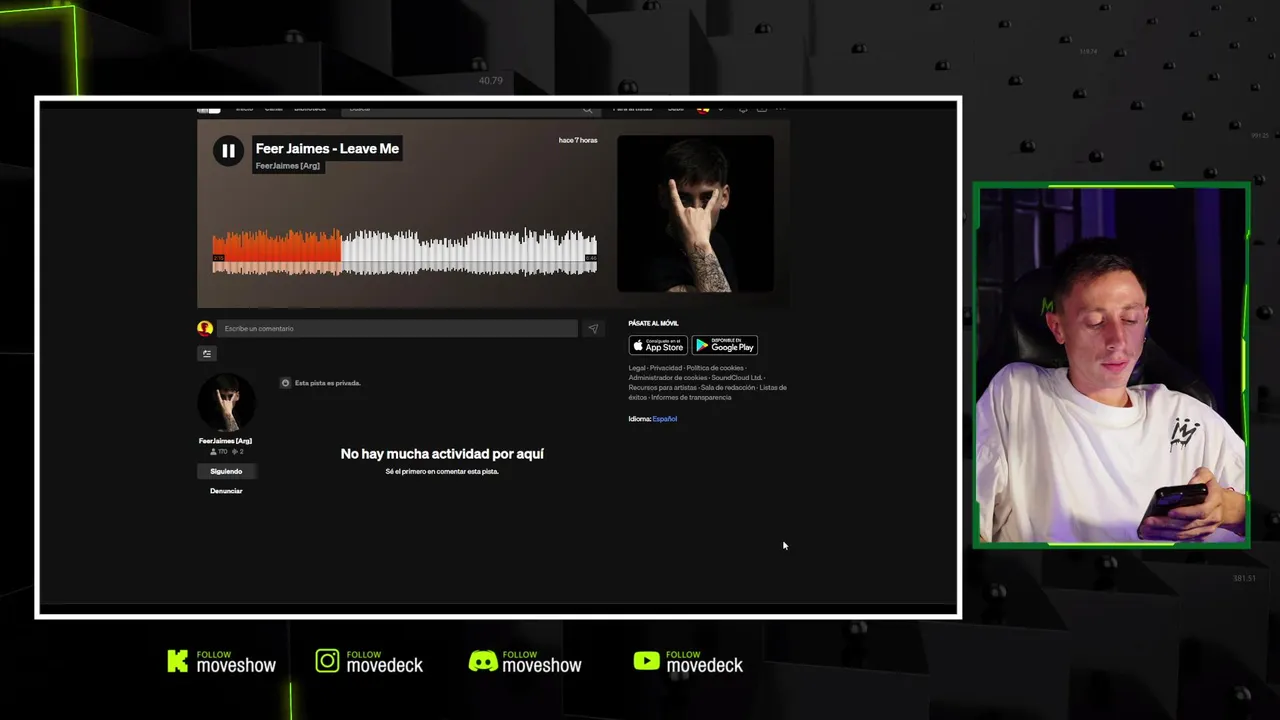Toggle the Siguiendo follow button
The width and height of the screenshot is (1280, 720).
226,471
